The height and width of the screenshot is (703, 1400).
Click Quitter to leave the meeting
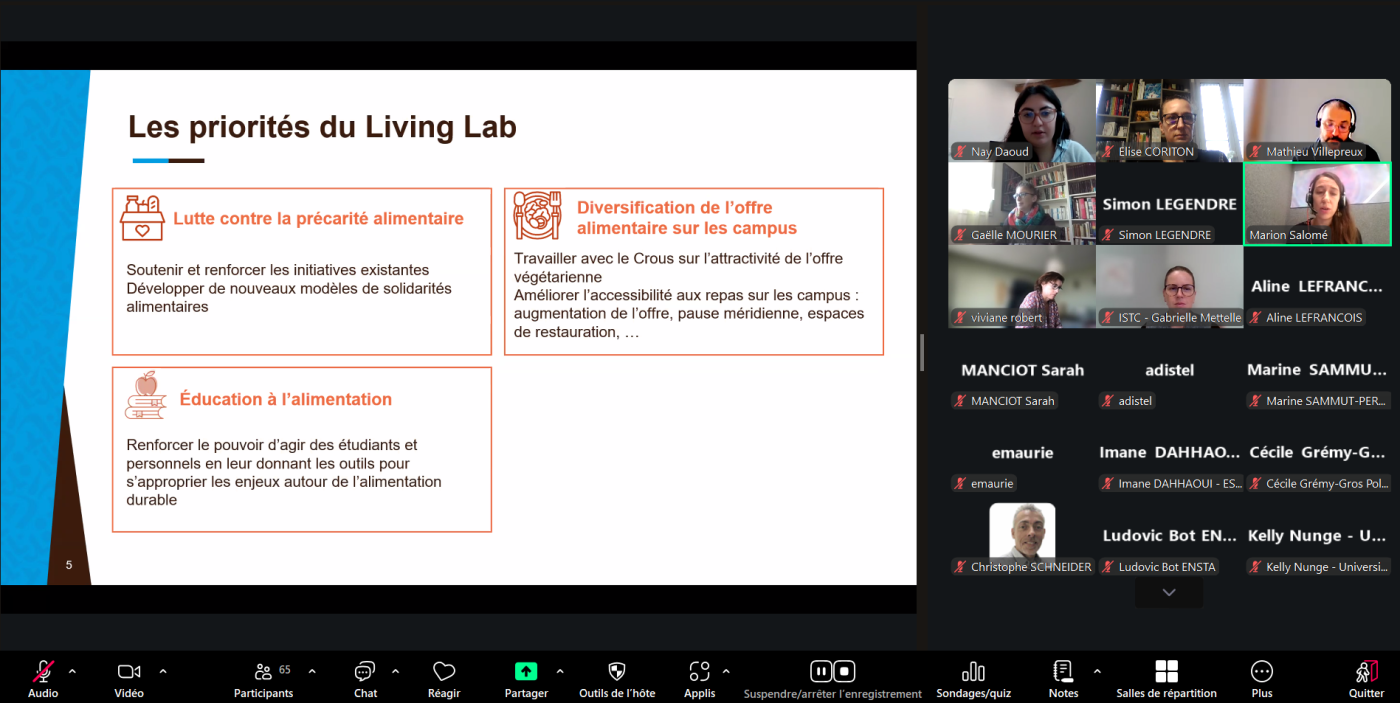click(x=1366, y=672)
